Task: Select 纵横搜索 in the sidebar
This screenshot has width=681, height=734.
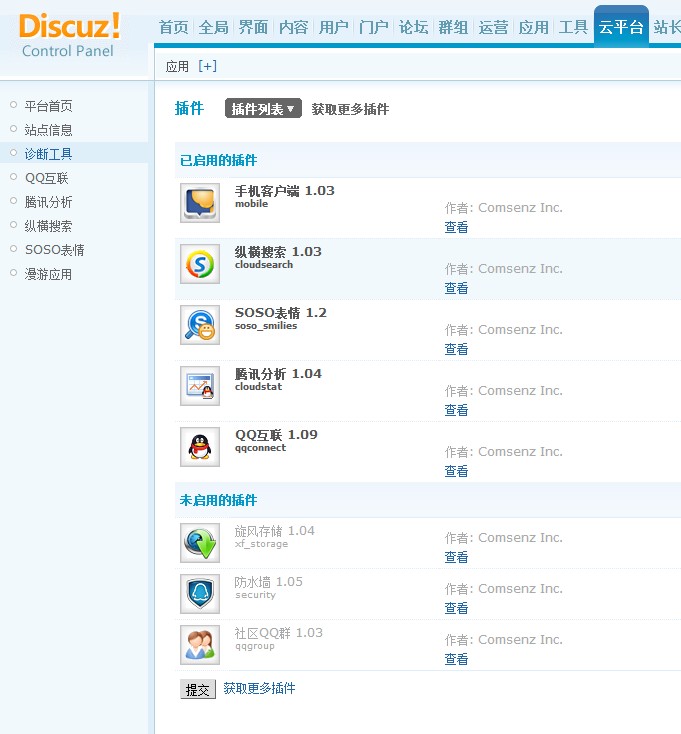Action: click(x=48, y=226)
